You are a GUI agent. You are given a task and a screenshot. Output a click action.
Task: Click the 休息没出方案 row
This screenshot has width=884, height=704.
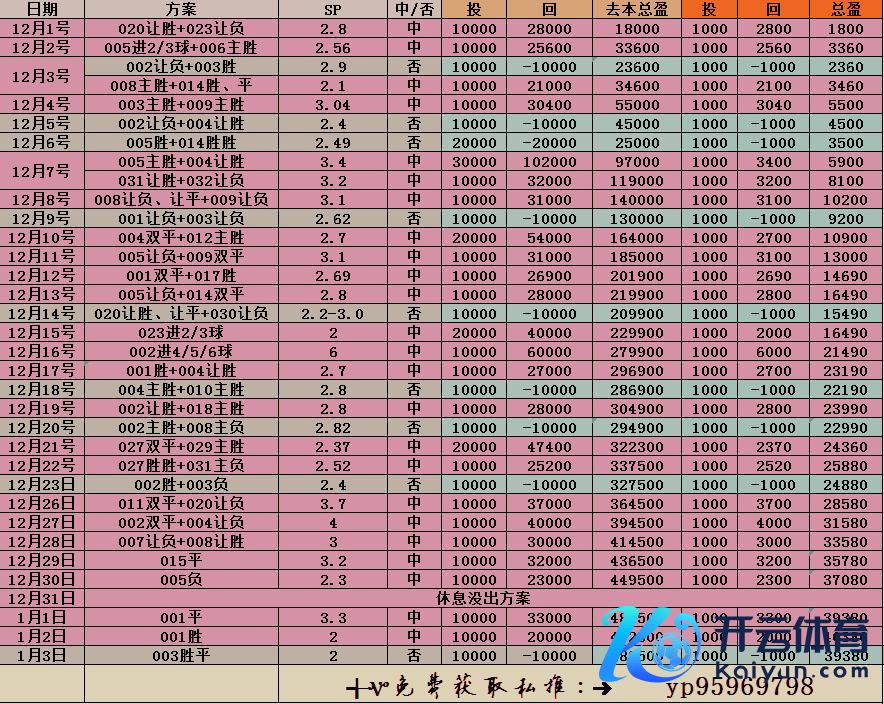(484, 598)
